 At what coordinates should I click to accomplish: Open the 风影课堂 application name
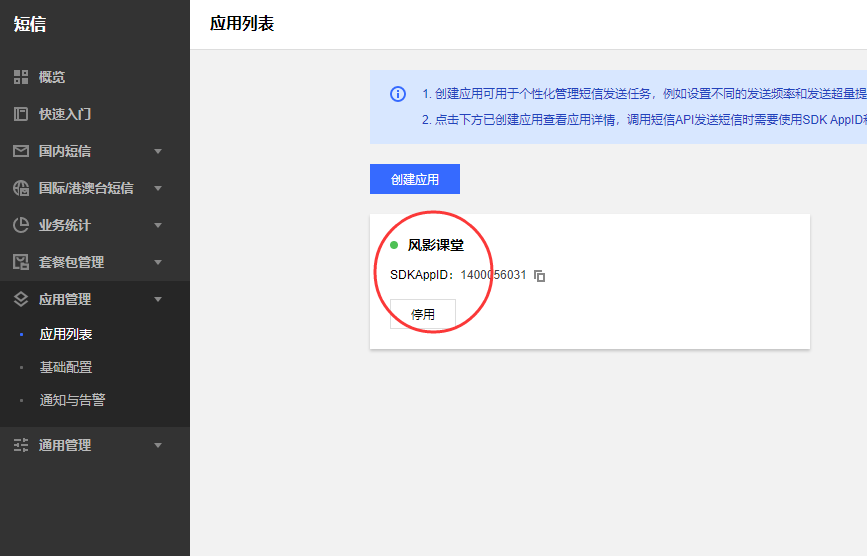[x=436, y=245]
